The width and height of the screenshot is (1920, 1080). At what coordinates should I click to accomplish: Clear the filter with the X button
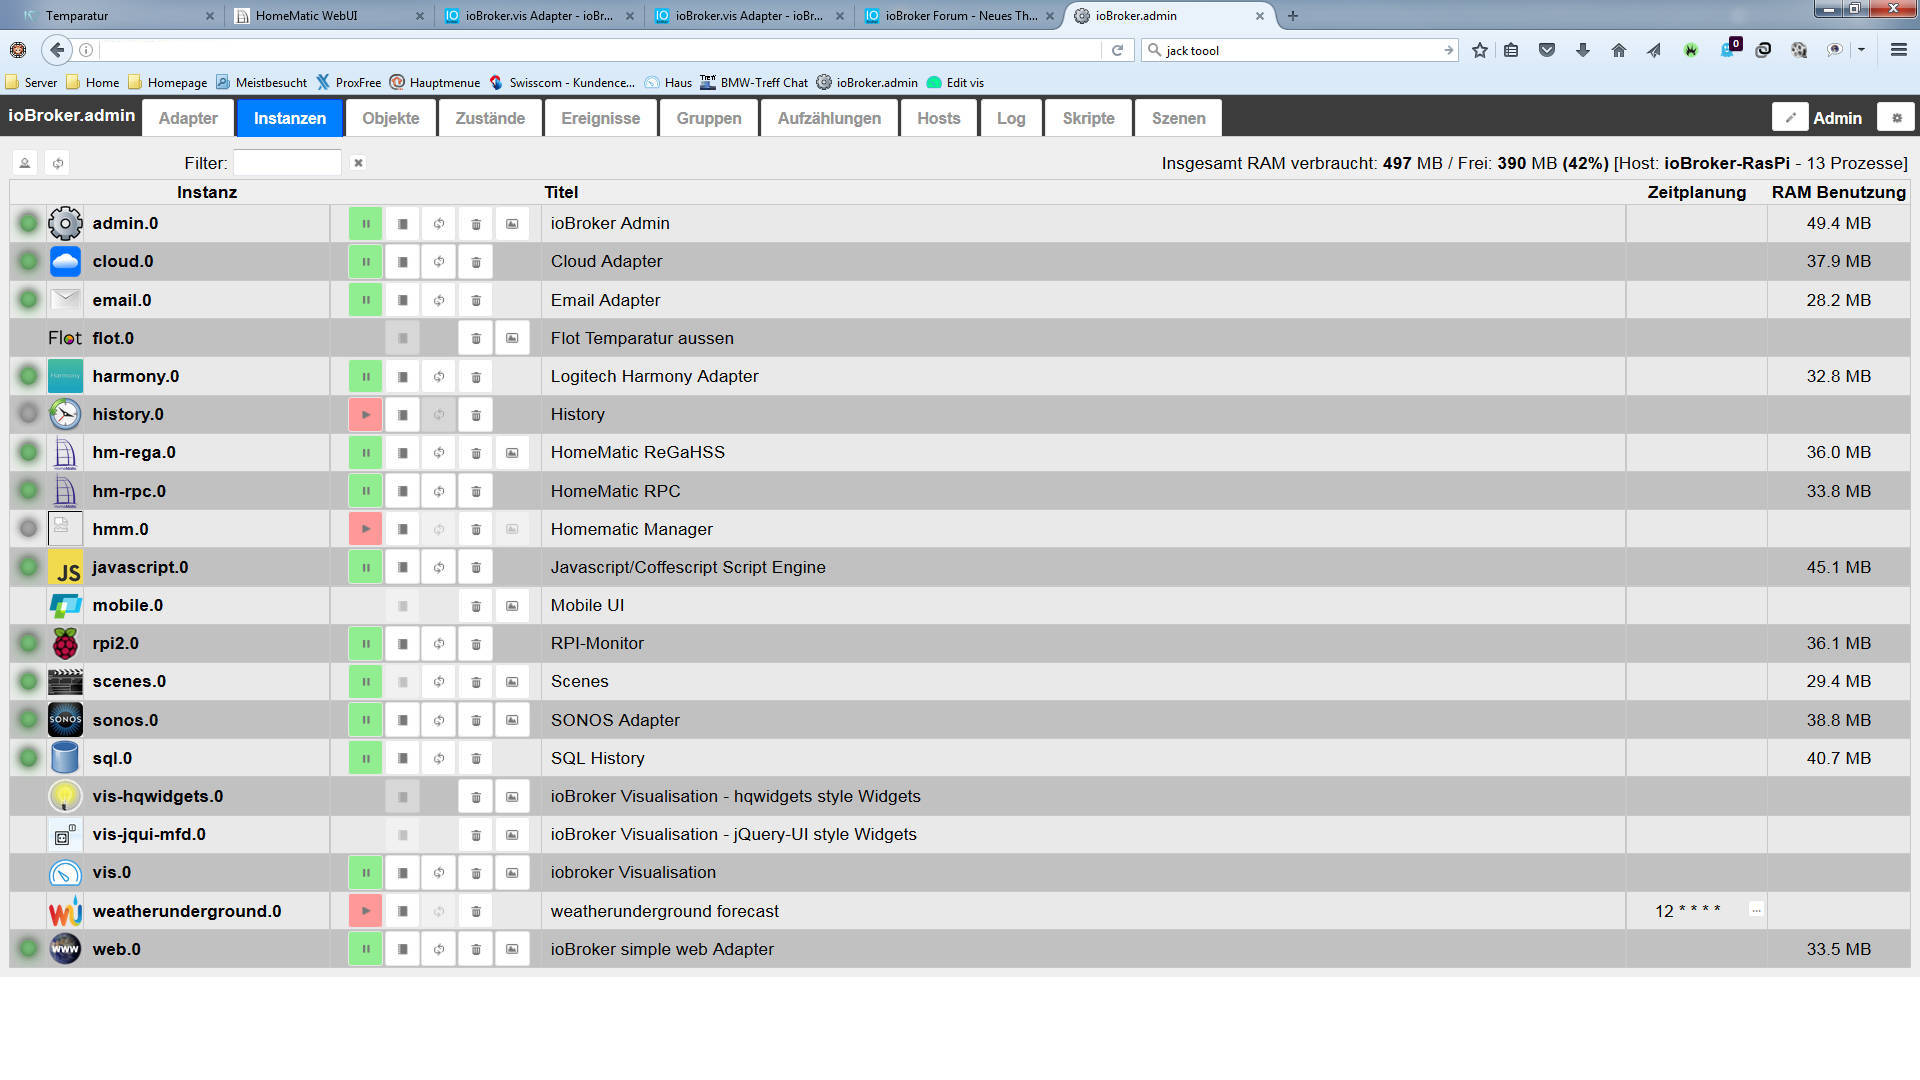tap(358, 163)
